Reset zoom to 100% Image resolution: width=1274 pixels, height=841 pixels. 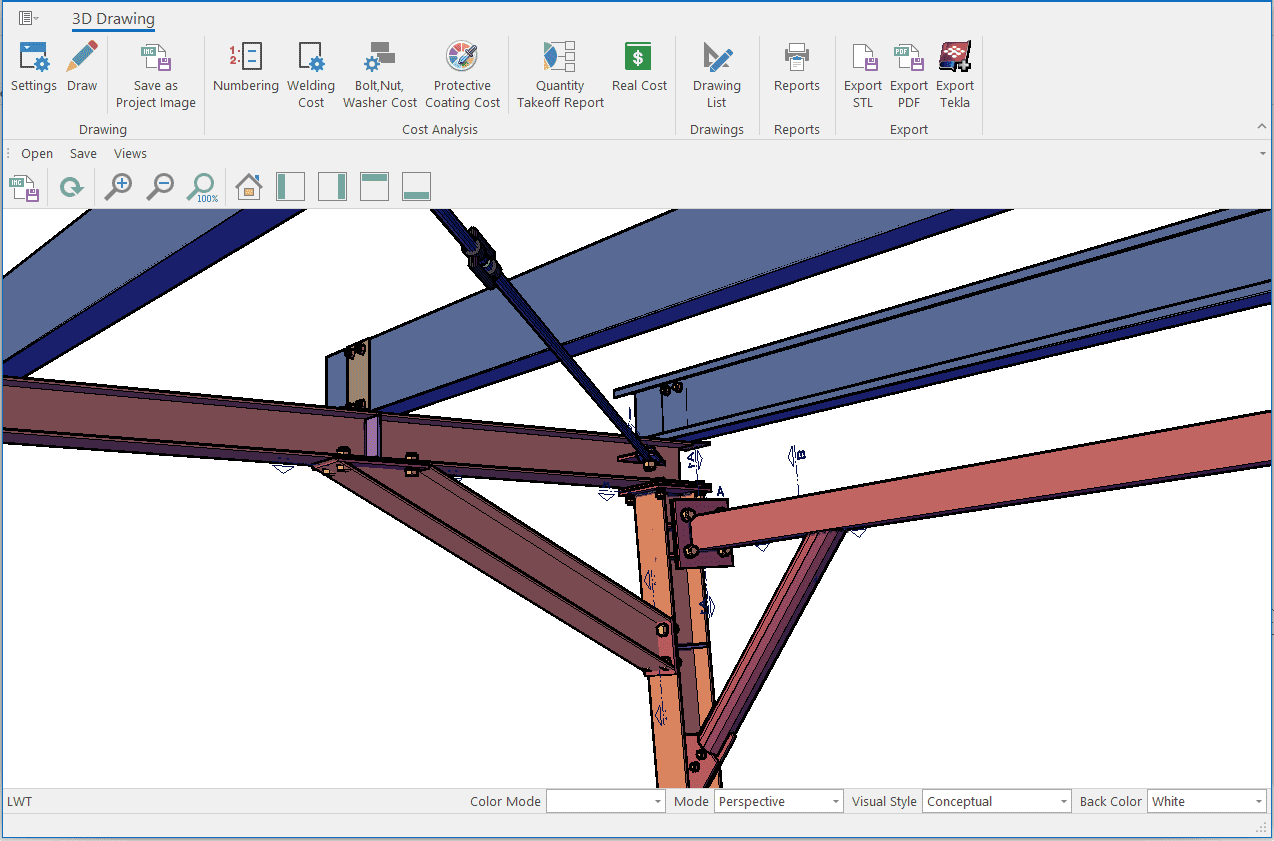point(203,187)
